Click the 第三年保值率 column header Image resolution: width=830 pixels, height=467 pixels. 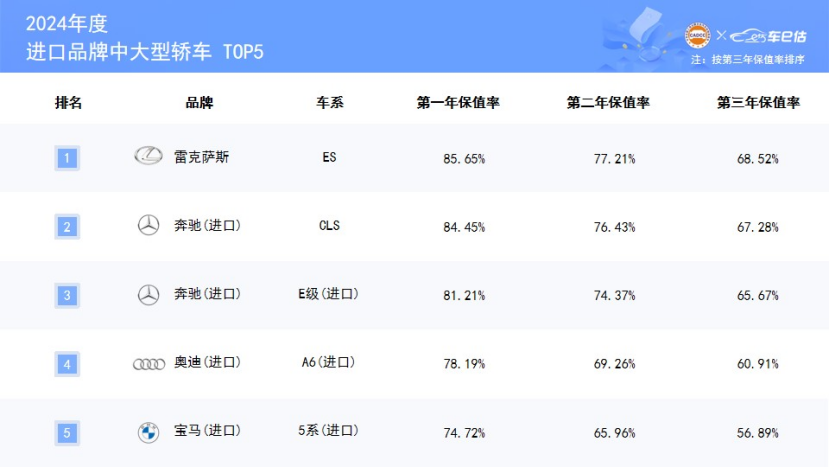[757, 102]
